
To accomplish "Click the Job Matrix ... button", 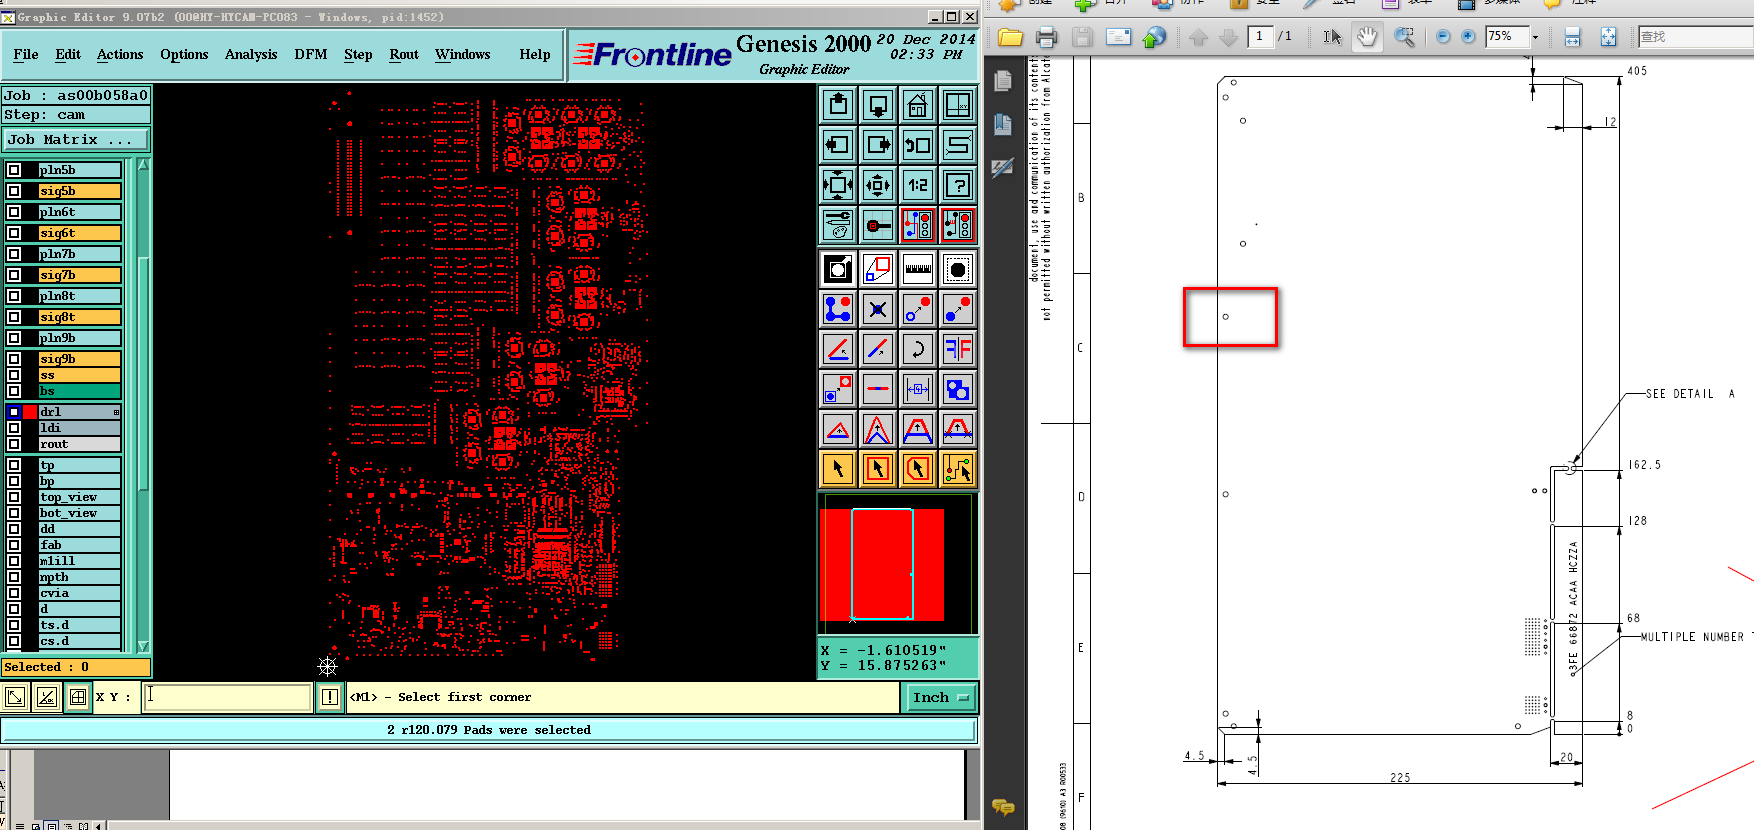I will pos(76,140).
